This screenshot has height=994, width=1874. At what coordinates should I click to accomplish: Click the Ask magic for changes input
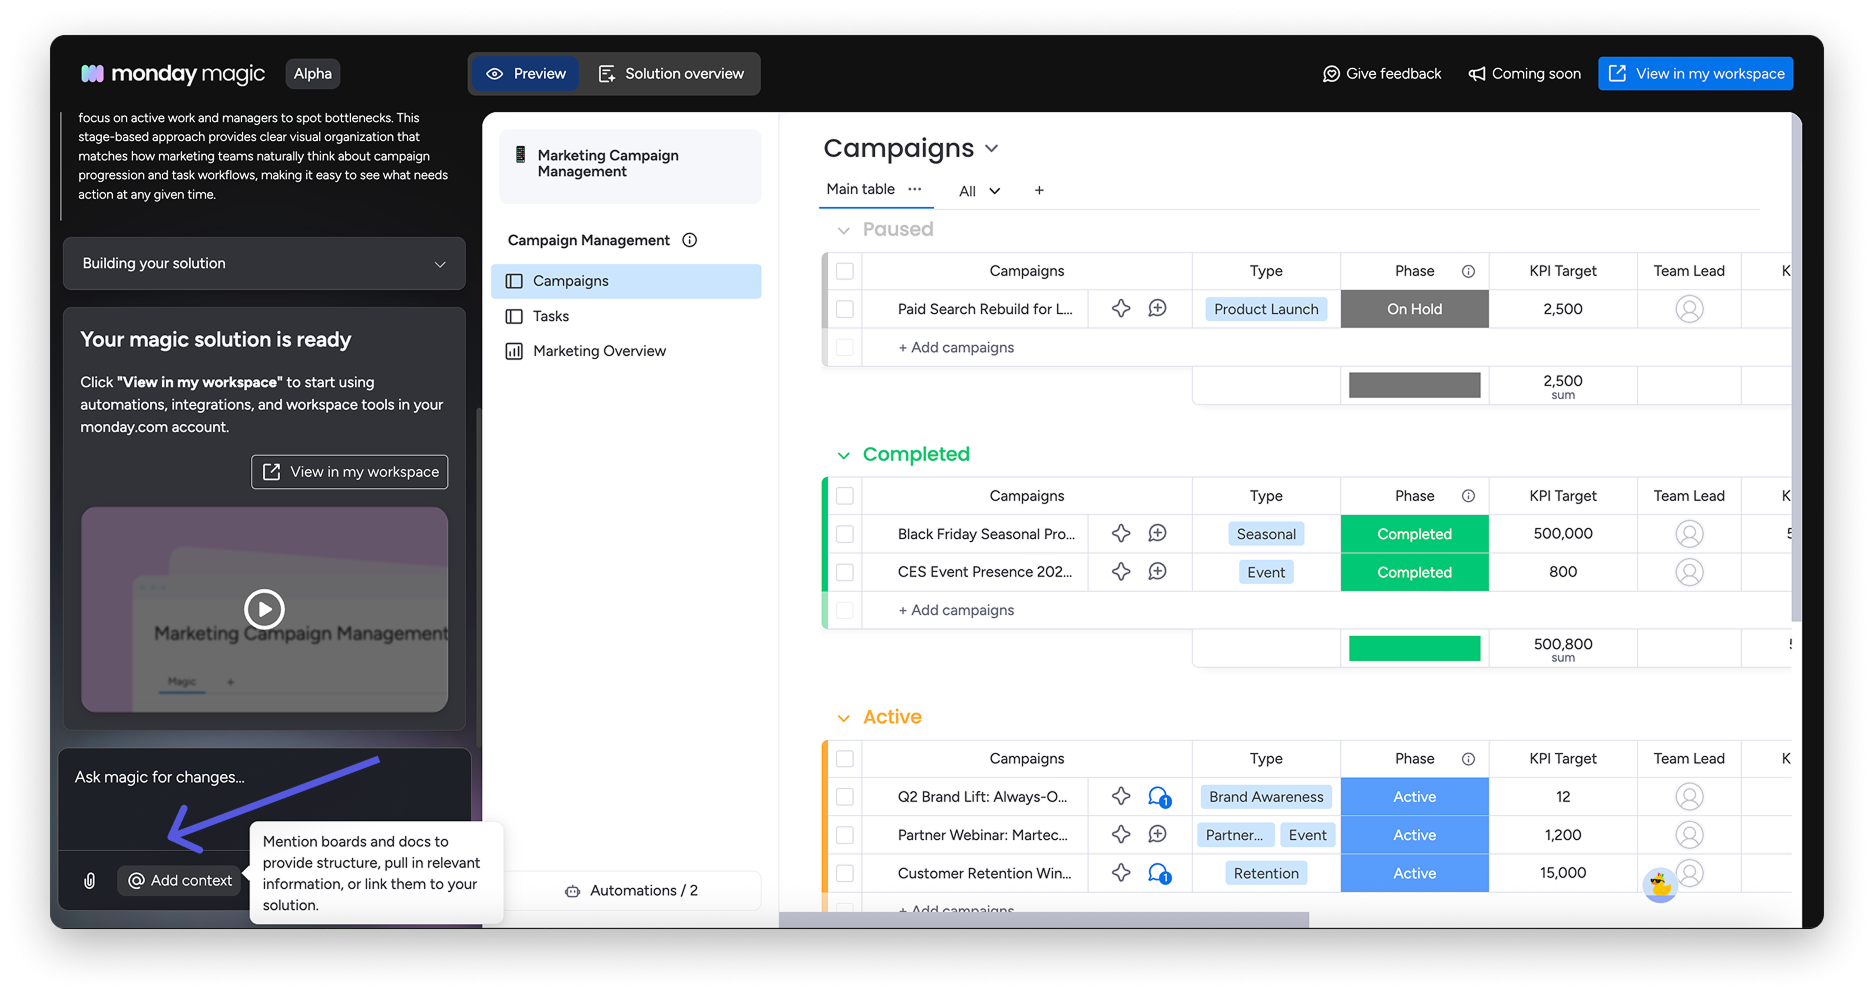(264, 798)
